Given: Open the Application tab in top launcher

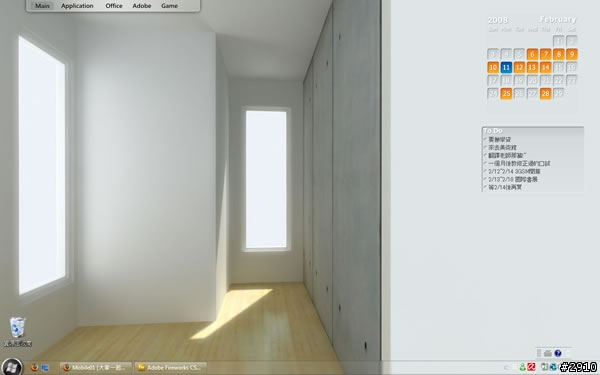Looking at the screenshot, I should point(77,6).
